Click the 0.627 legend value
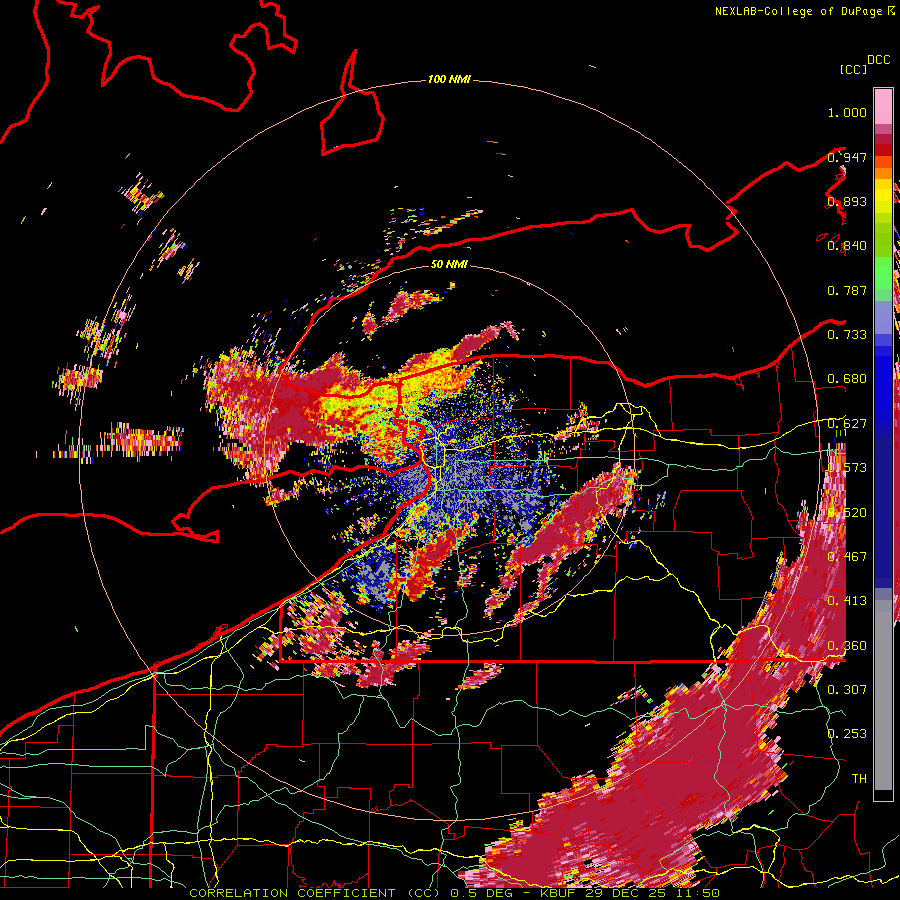Screen dimensions: 900x900 coord(847,424)
